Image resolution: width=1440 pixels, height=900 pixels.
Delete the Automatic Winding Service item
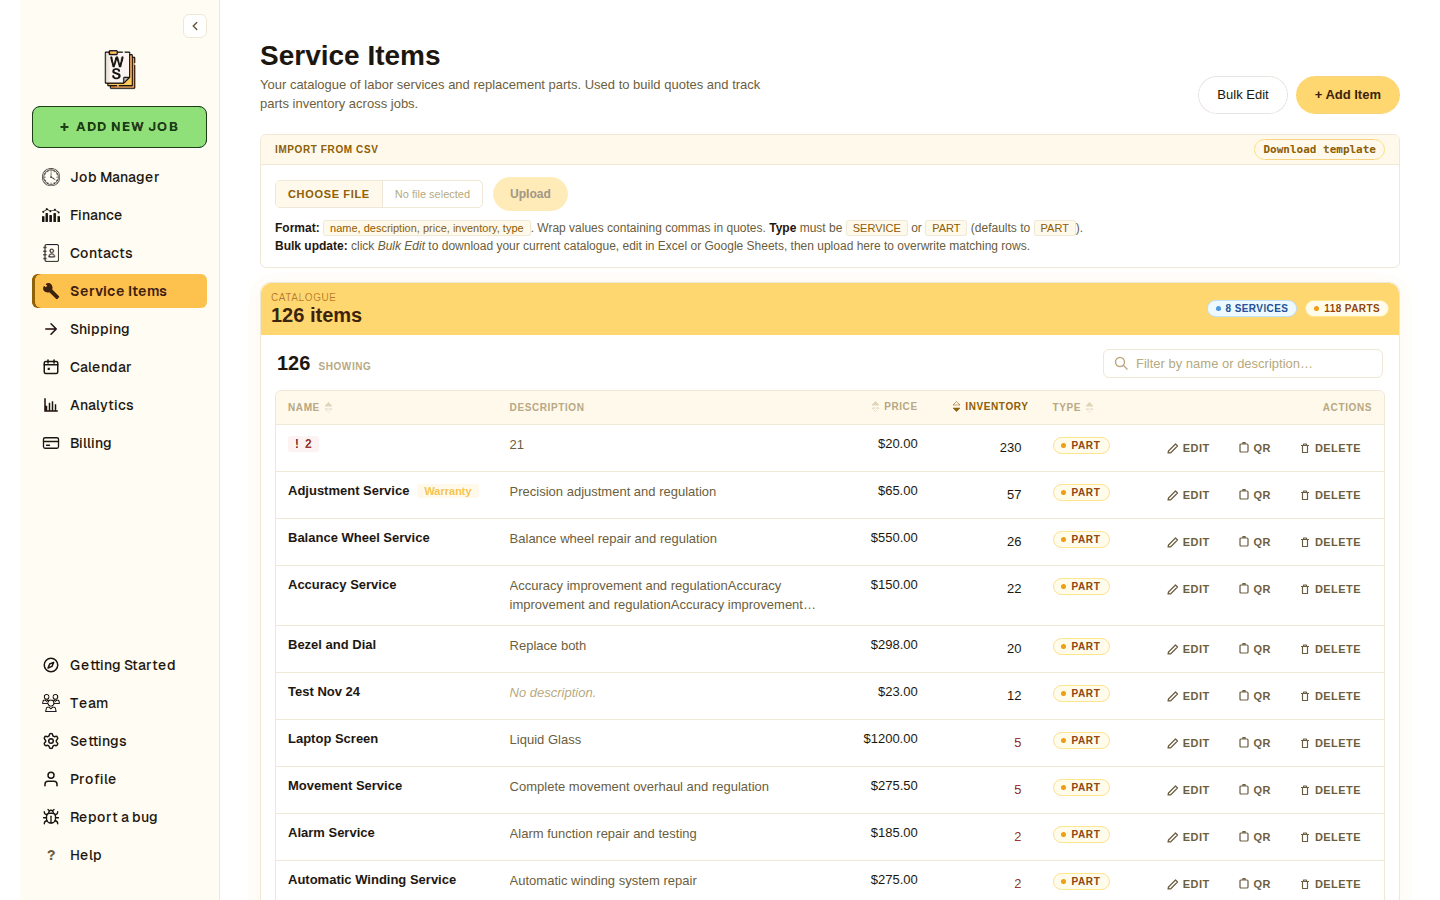(1330, 884)
